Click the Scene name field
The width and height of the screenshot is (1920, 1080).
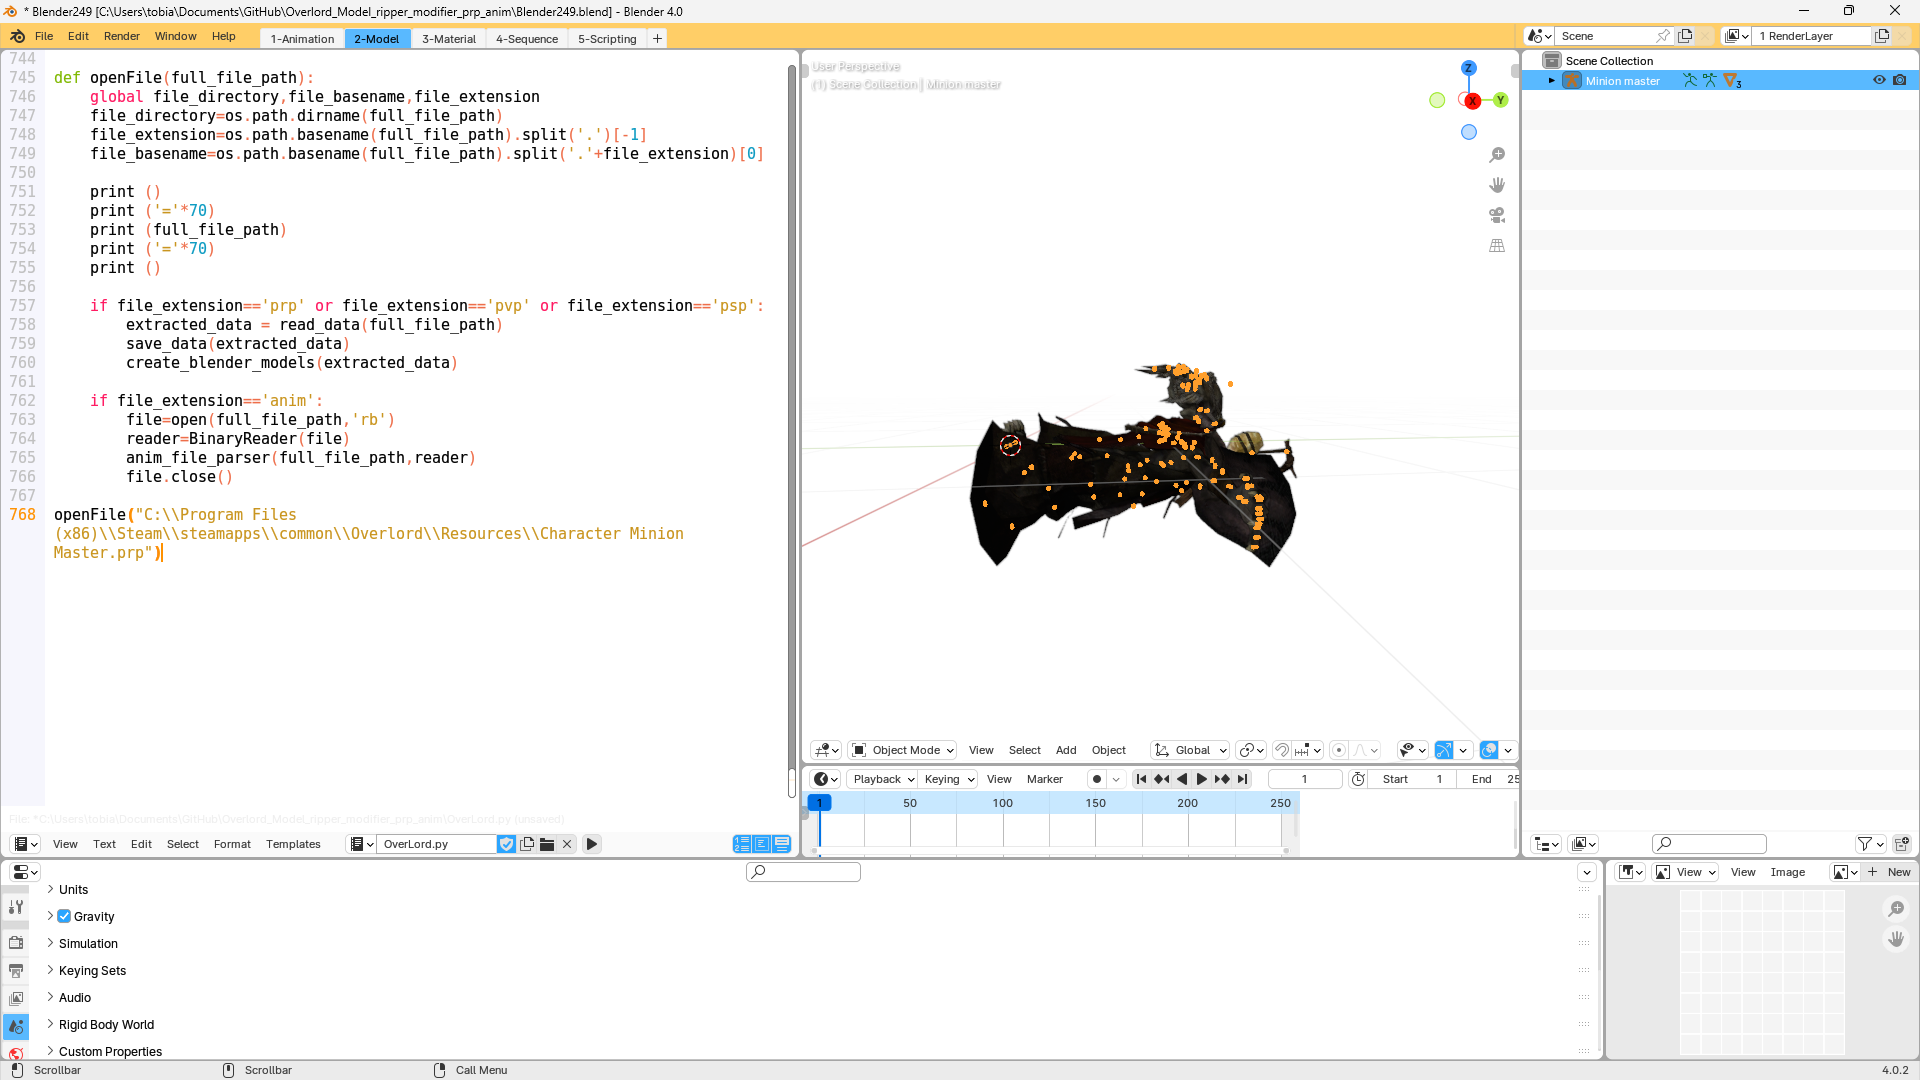point(1604,36)
